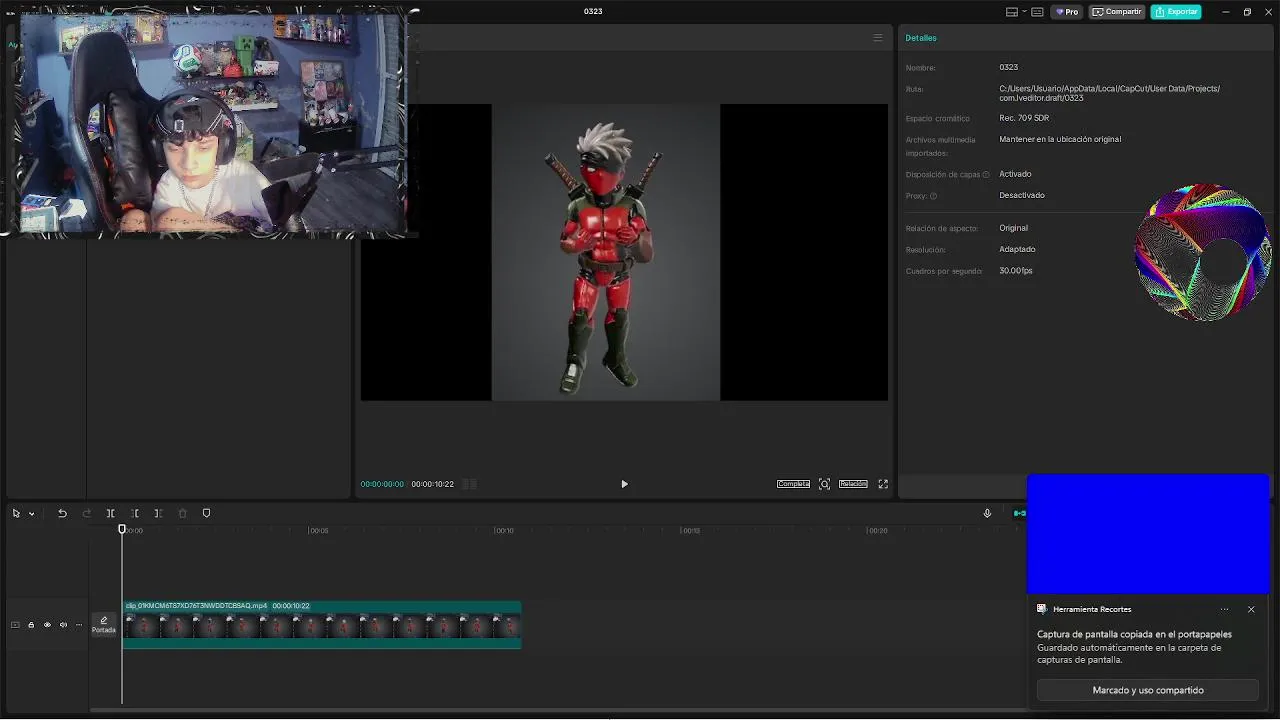The image size is (1280, 720).
Task: Click the Compartir button
Action: 1117,12
